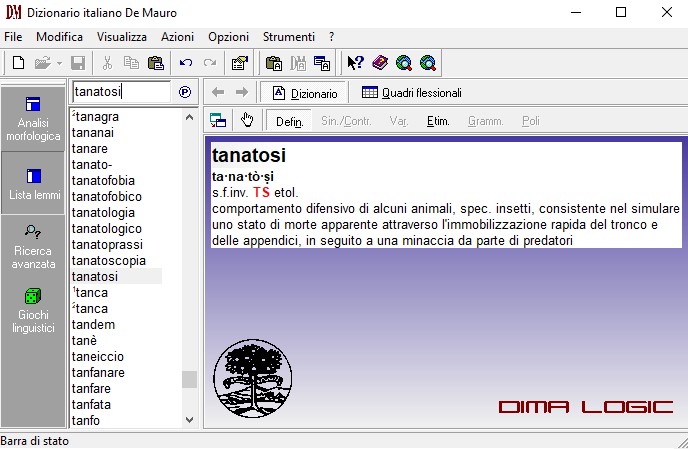Click the Cut scissors icon

tap(107, 63)
